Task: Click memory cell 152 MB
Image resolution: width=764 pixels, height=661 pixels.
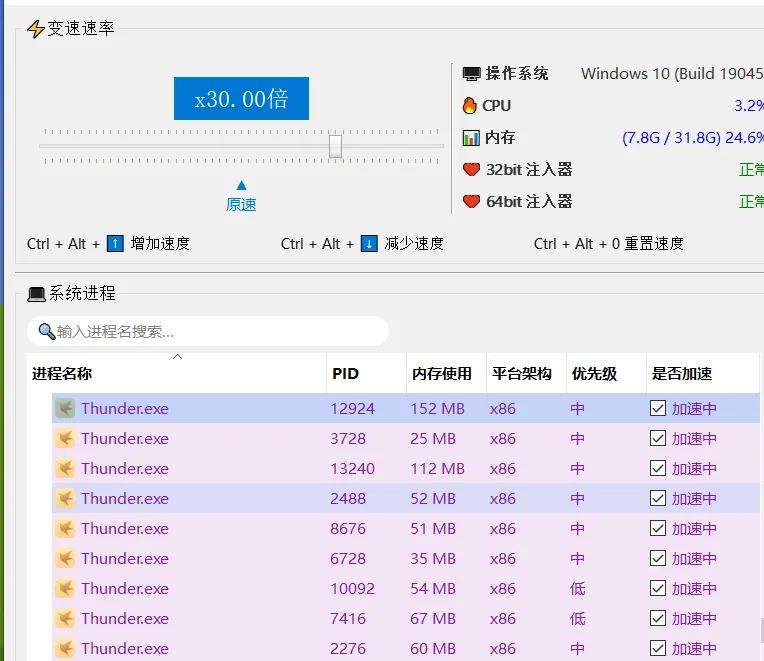Action: [x=437, y=408]
